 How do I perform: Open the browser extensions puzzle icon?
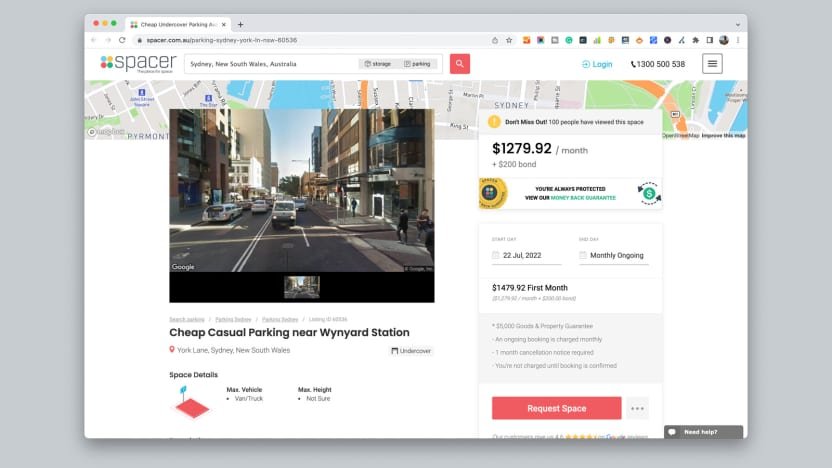[x=696, y=40]
